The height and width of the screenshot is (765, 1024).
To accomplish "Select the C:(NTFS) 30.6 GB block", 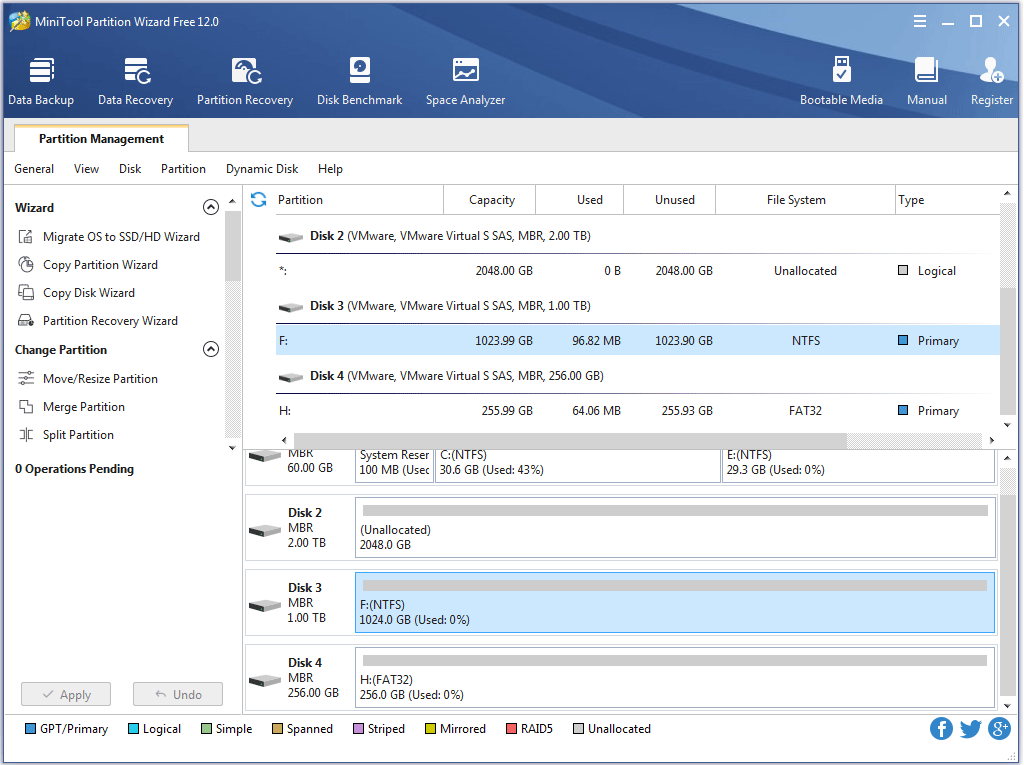I will 577,466.
